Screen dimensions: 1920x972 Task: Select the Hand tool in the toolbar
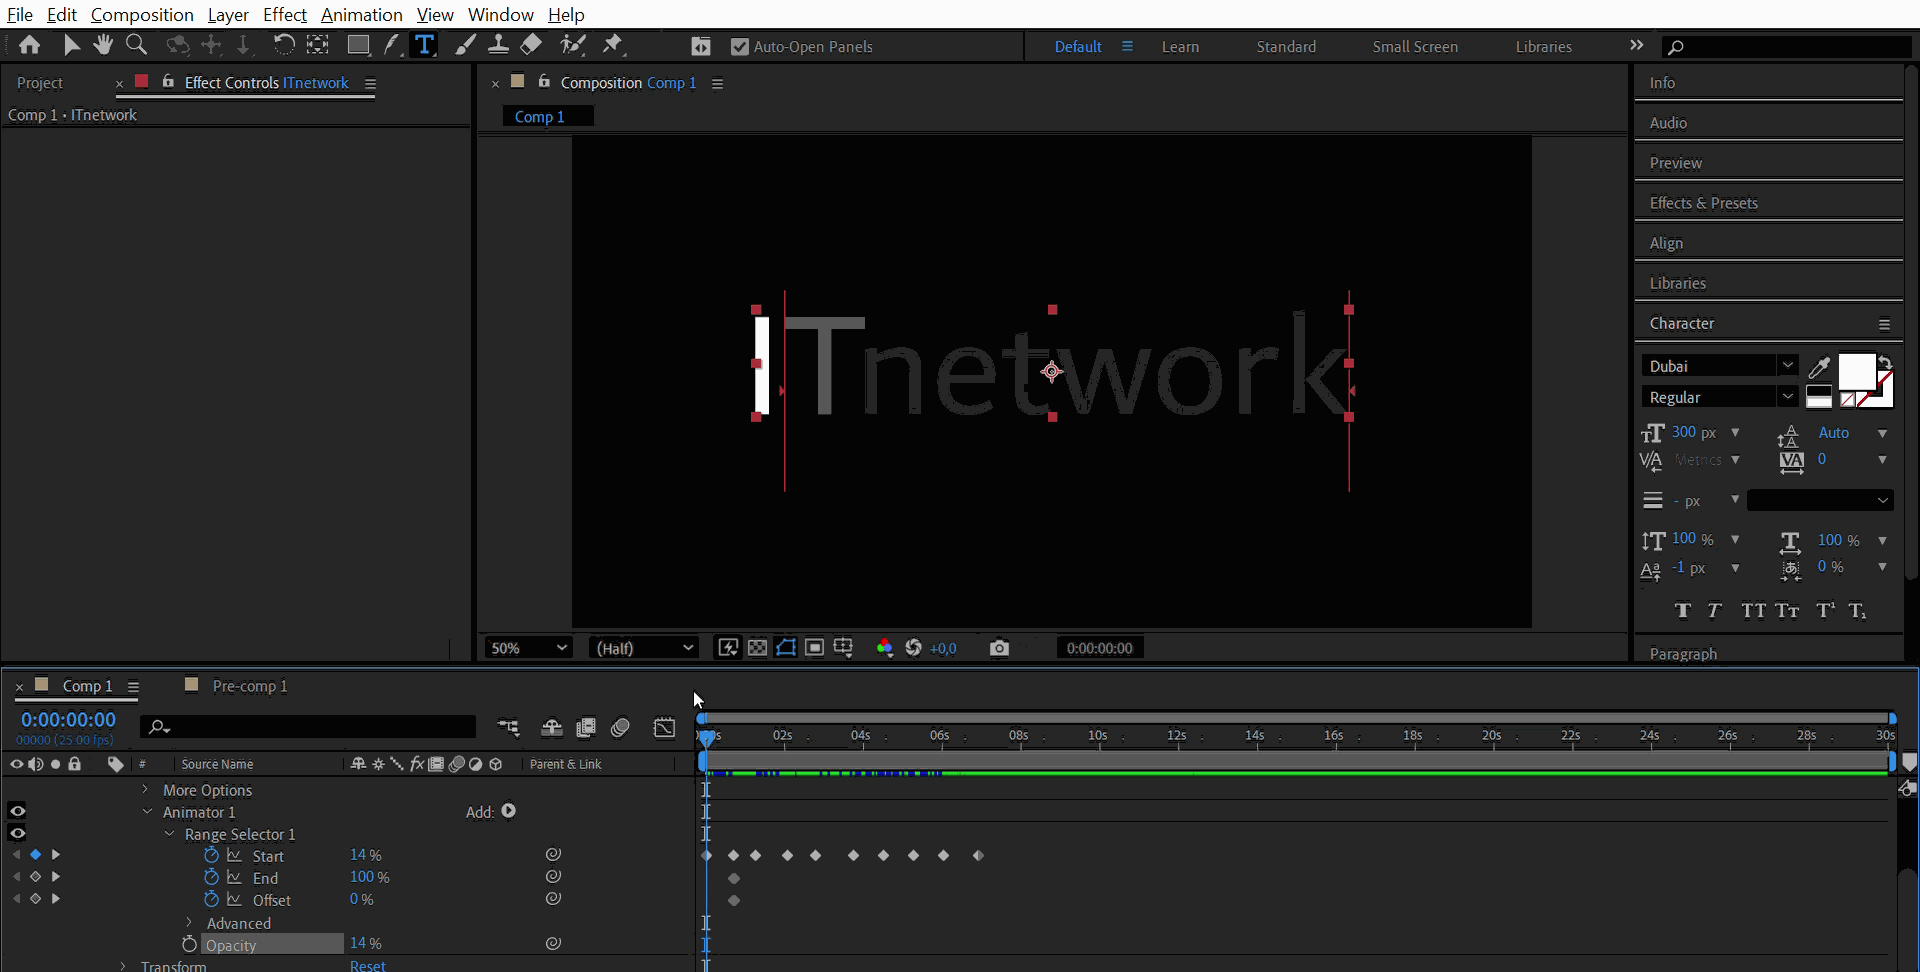click(x=103, y=44)
